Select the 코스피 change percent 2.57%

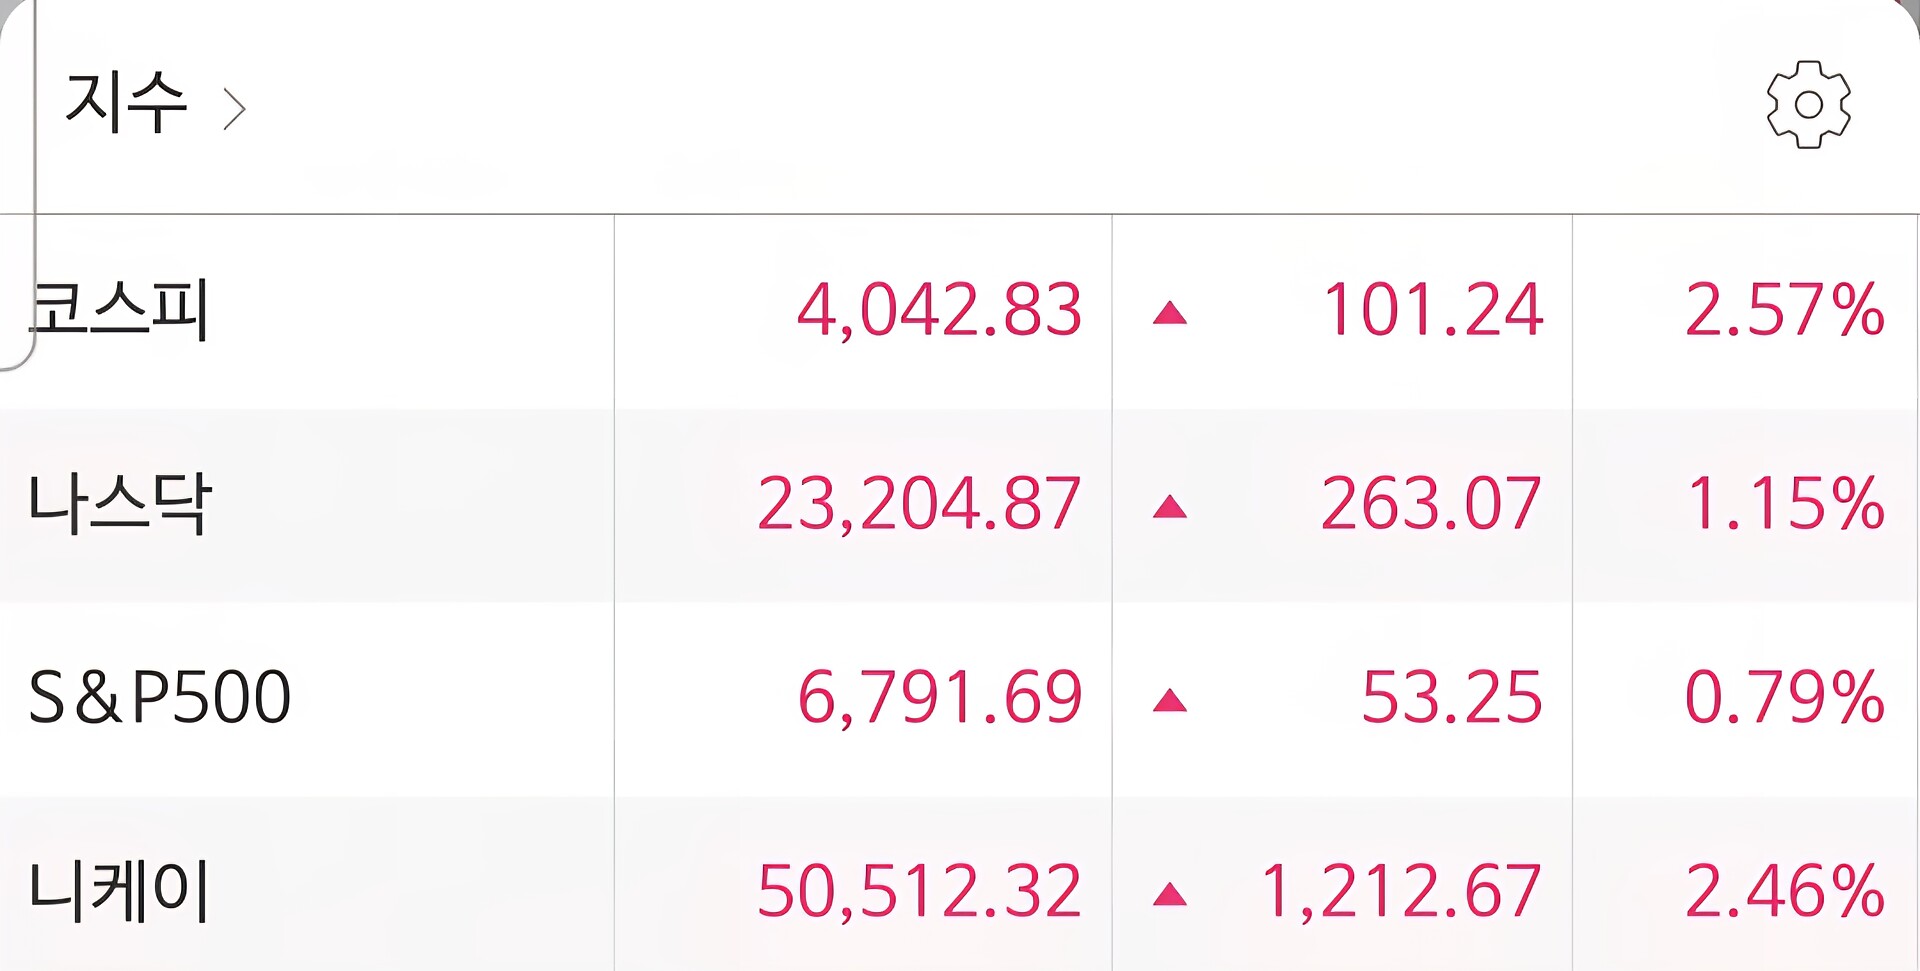1784,310
